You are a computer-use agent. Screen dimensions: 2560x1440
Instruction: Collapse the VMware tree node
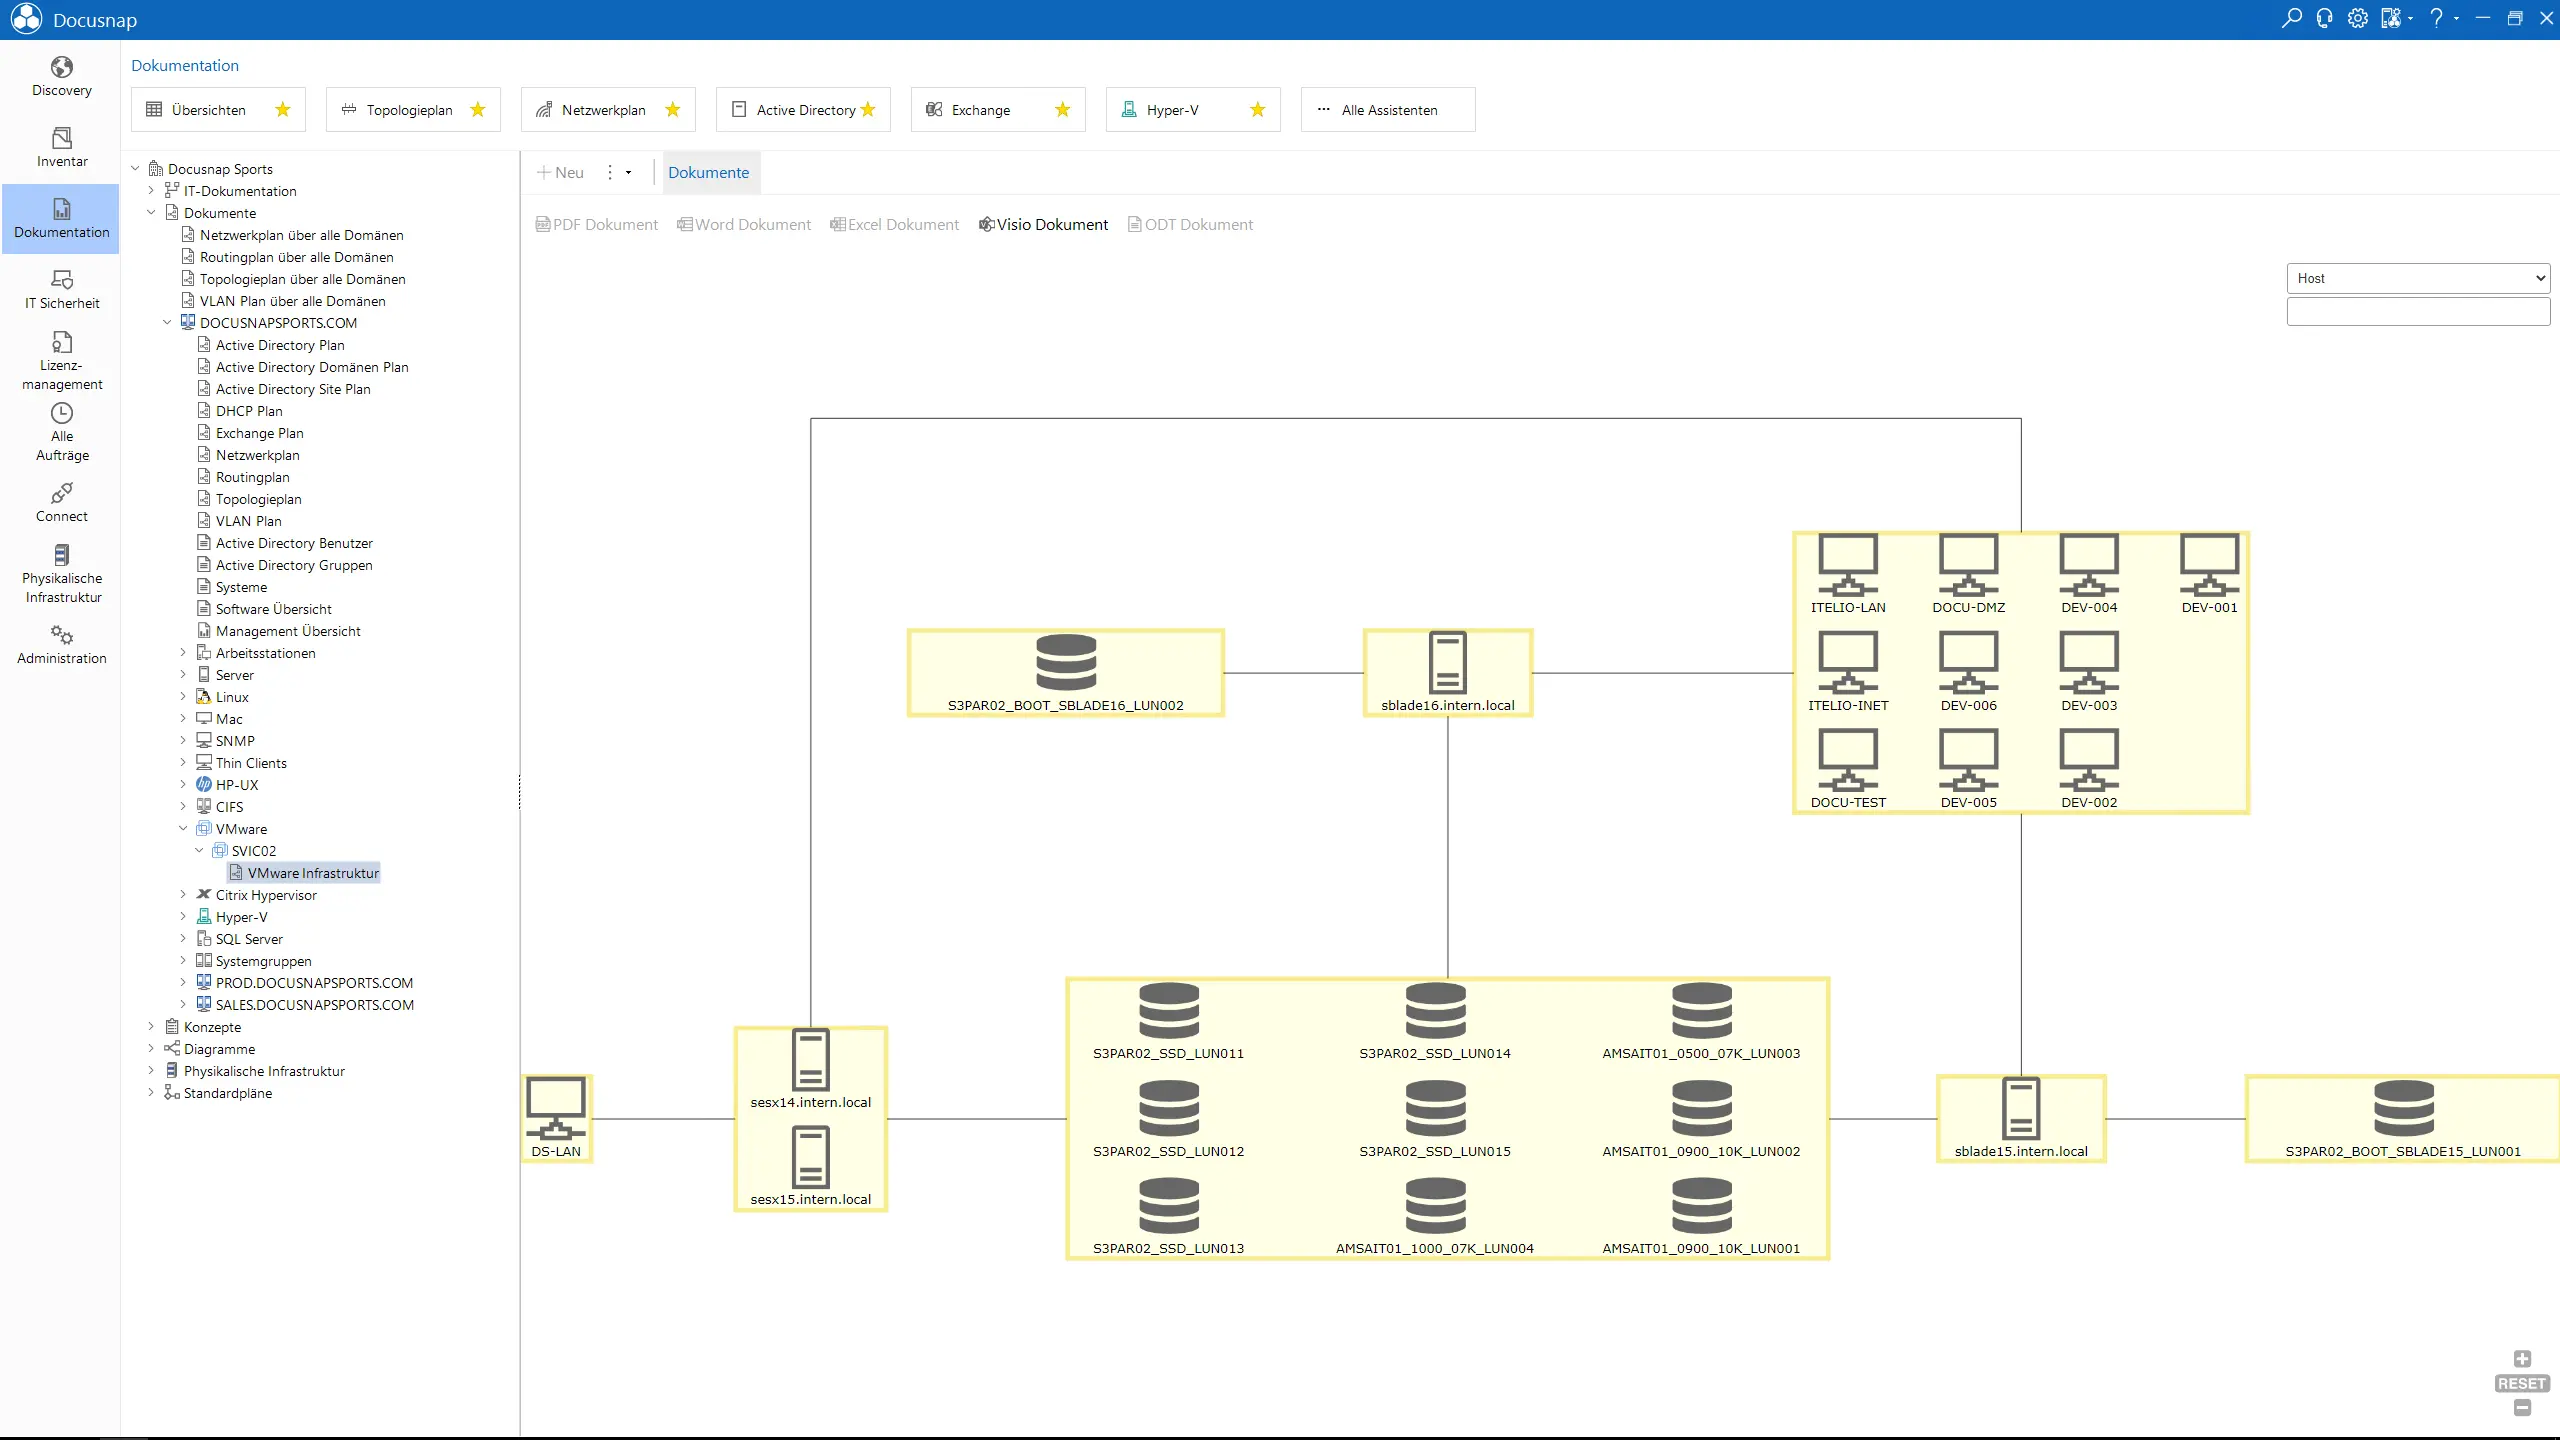[x=183, y=829]
